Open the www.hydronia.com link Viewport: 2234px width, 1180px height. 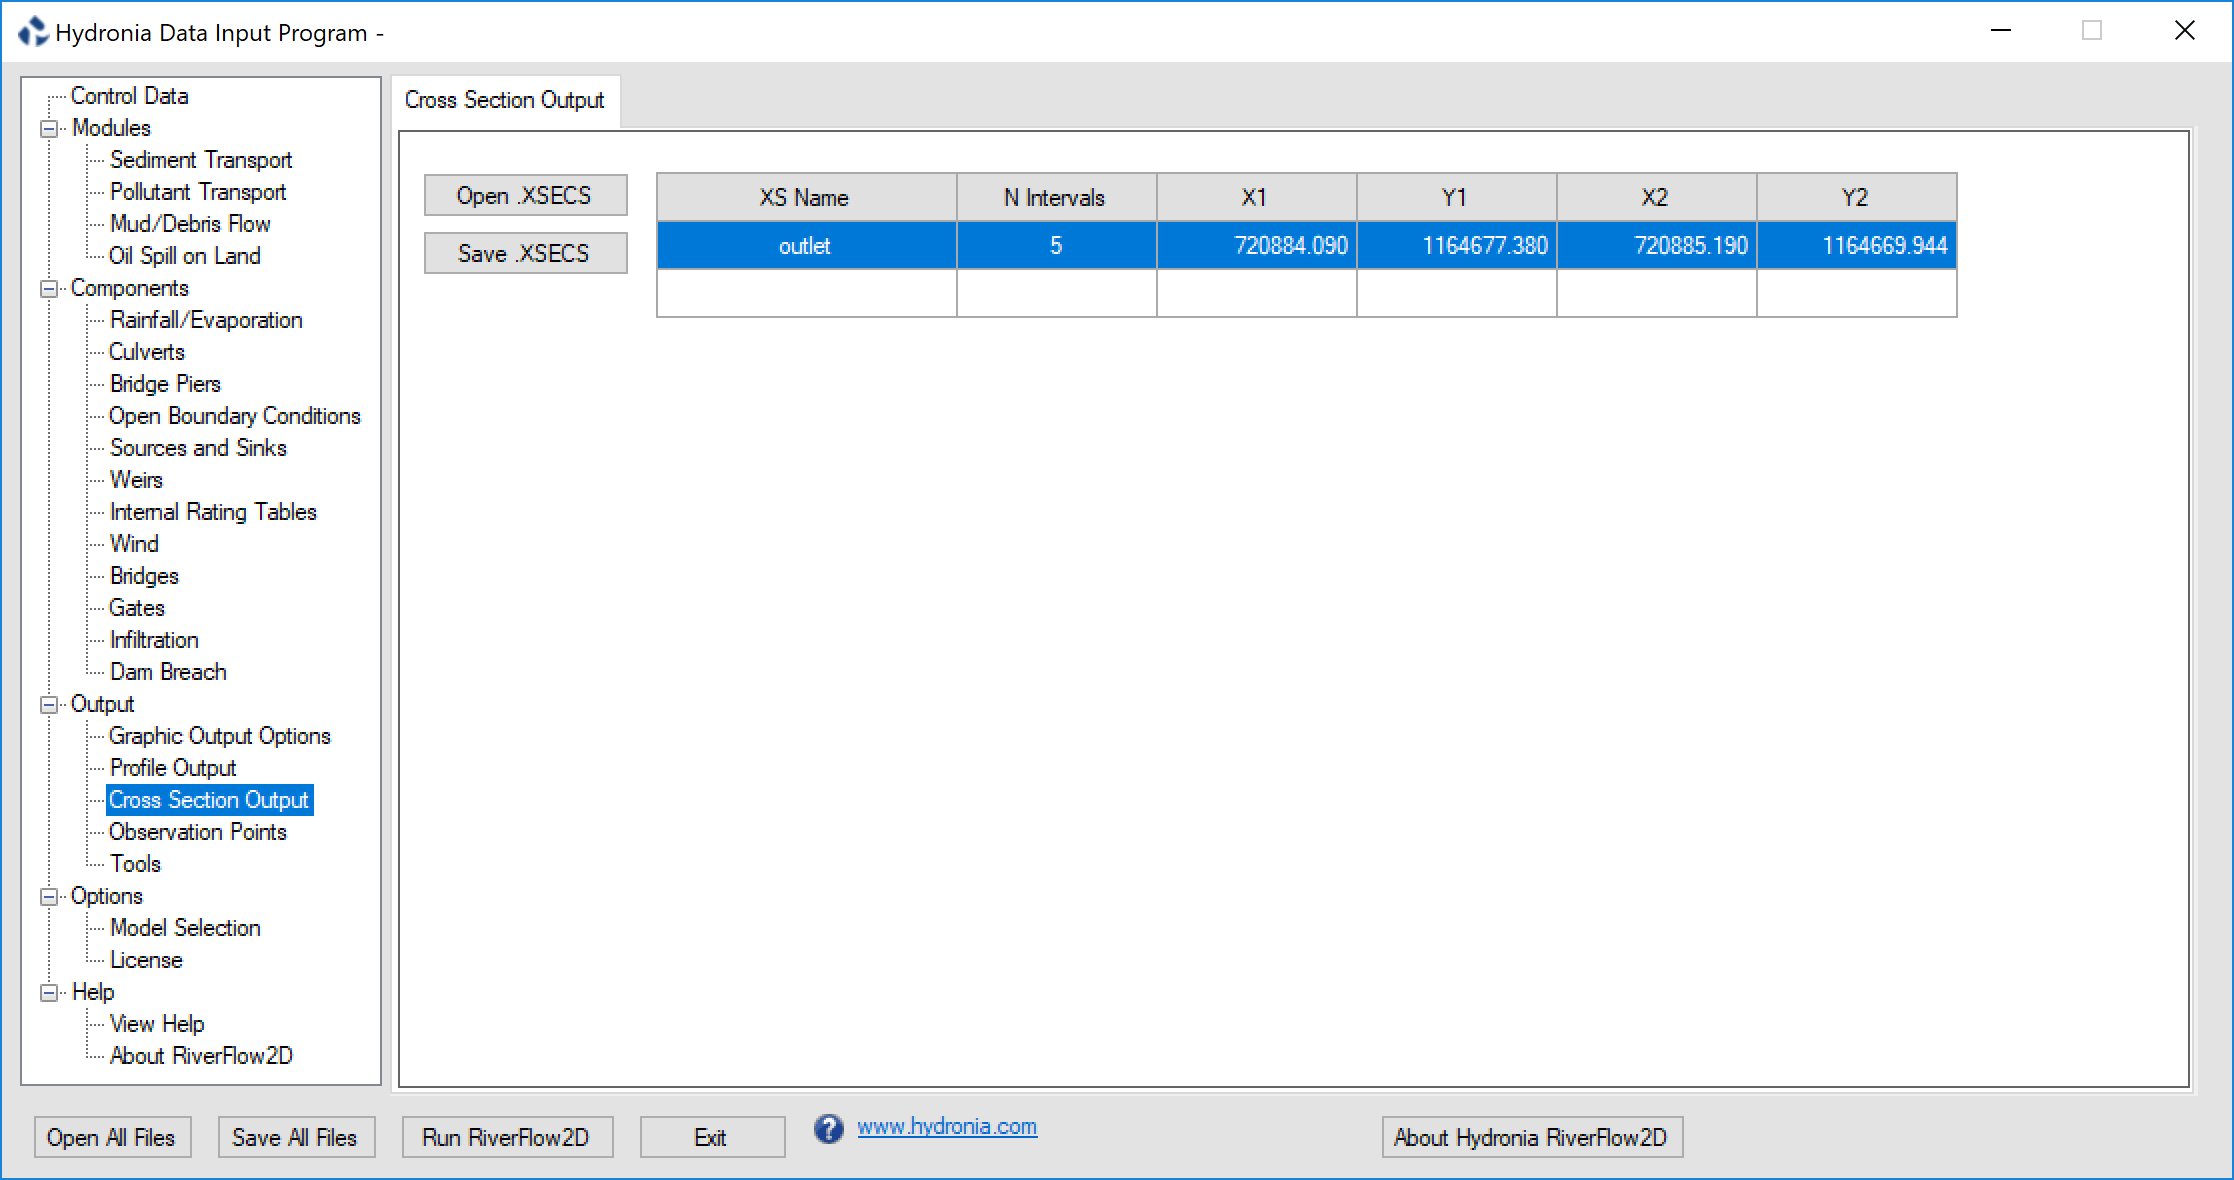tap(947, 1127)
